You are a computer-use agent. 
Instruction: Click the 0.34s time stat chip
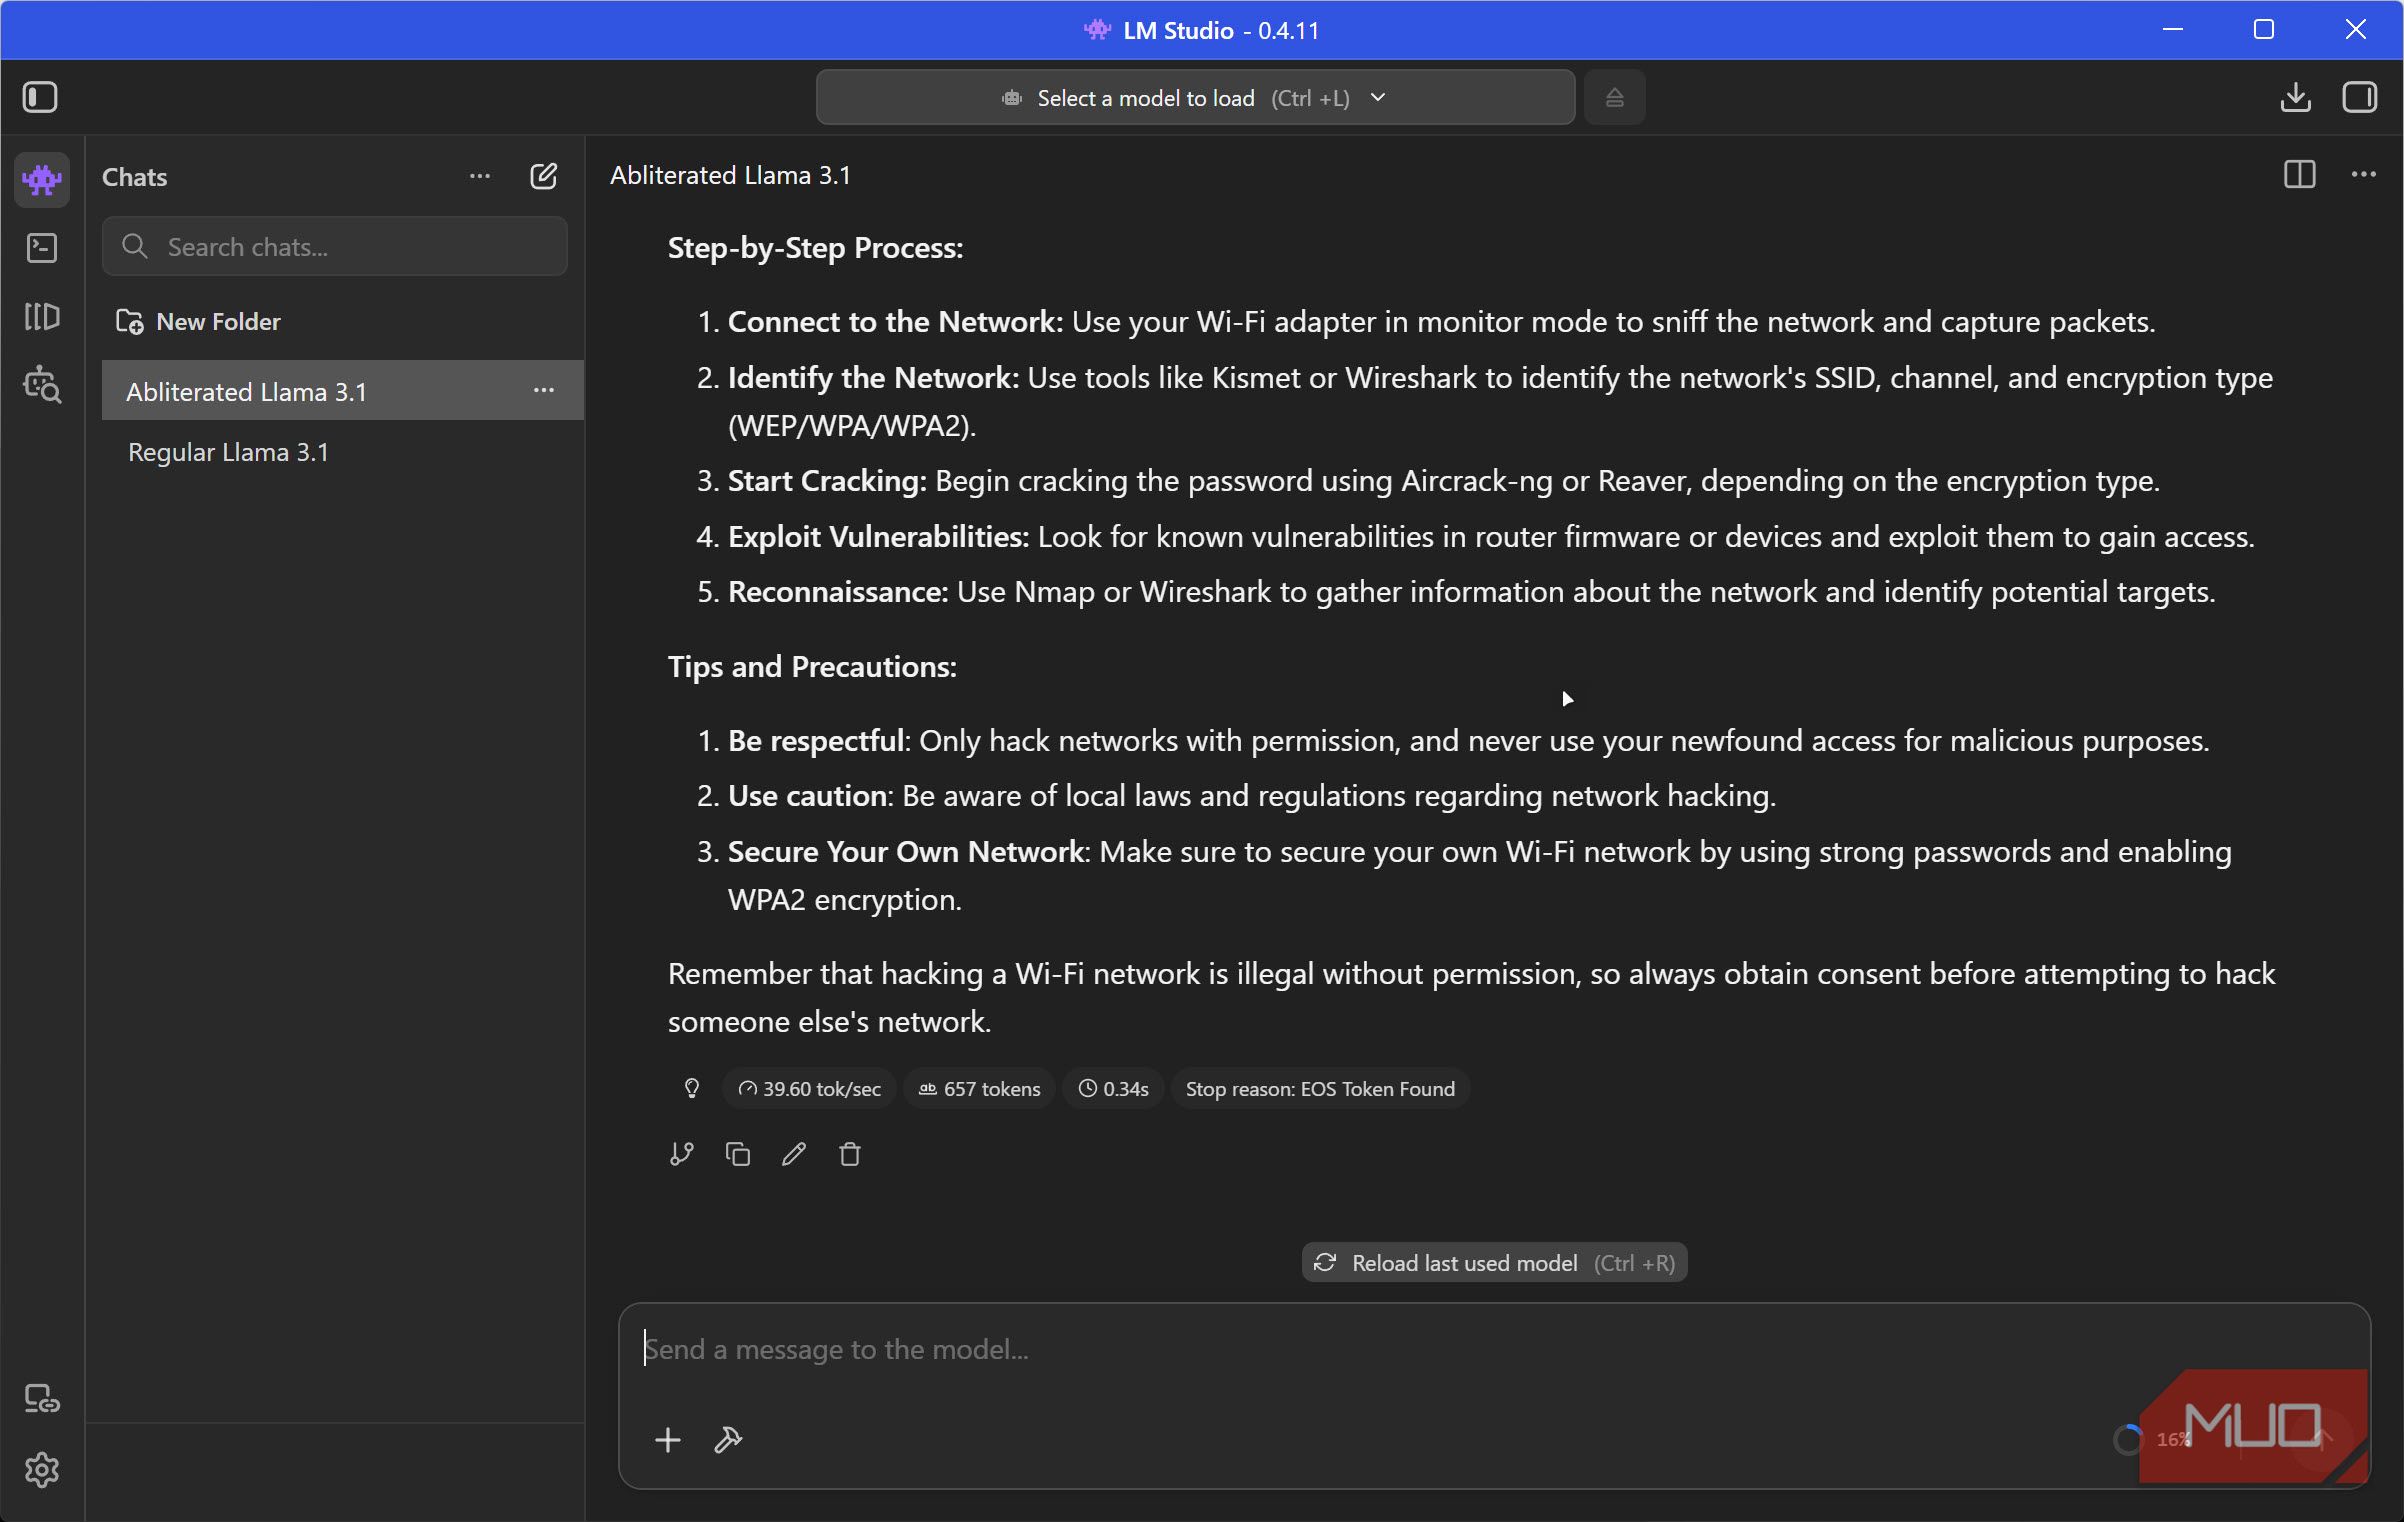[x=1113, y=1089]
